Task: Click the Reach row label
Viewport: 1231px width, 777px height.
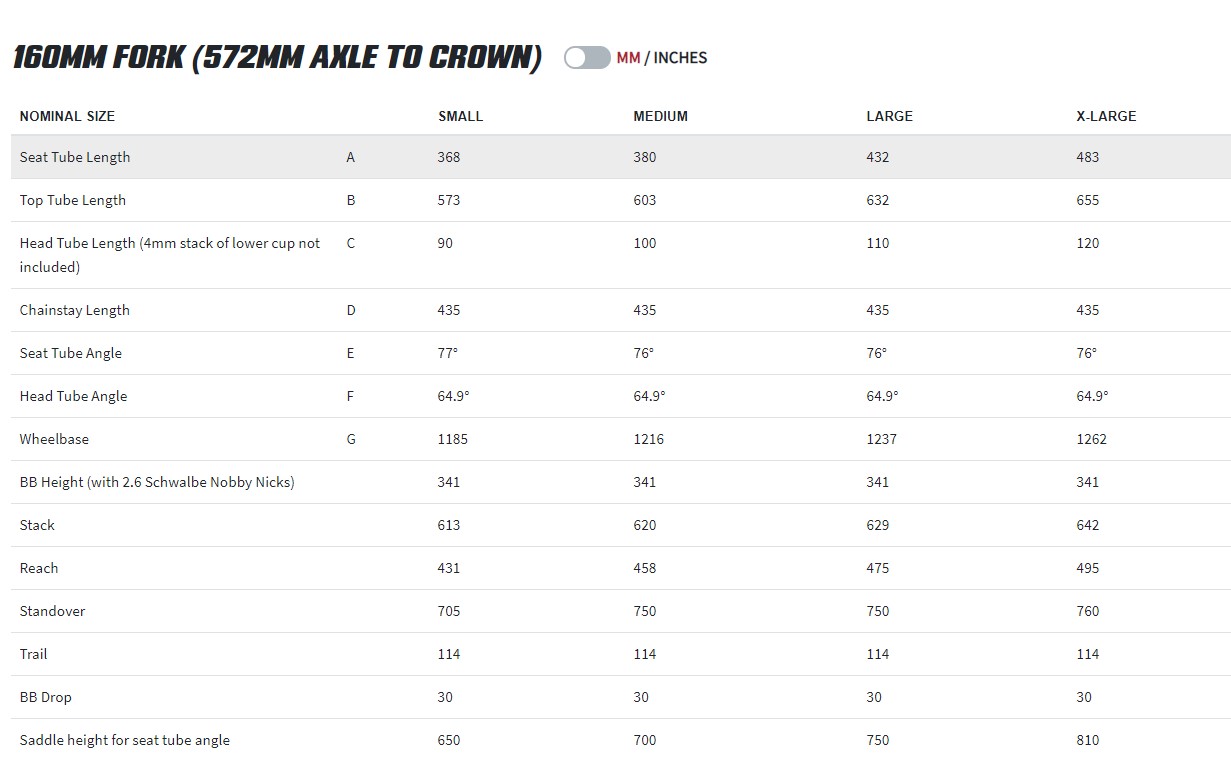Action: pos(39,568)
